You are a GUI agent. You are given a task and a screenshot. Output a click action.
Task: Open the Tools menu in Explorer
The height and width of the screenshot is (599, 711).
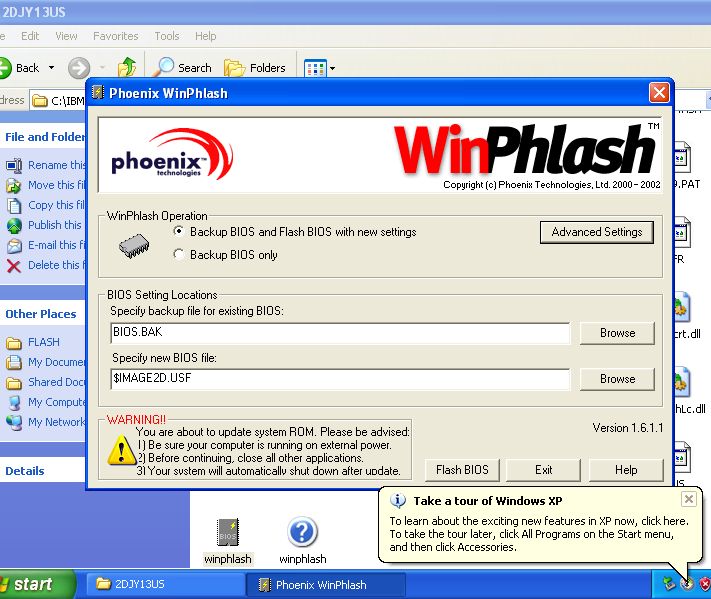tap(167, 36)
